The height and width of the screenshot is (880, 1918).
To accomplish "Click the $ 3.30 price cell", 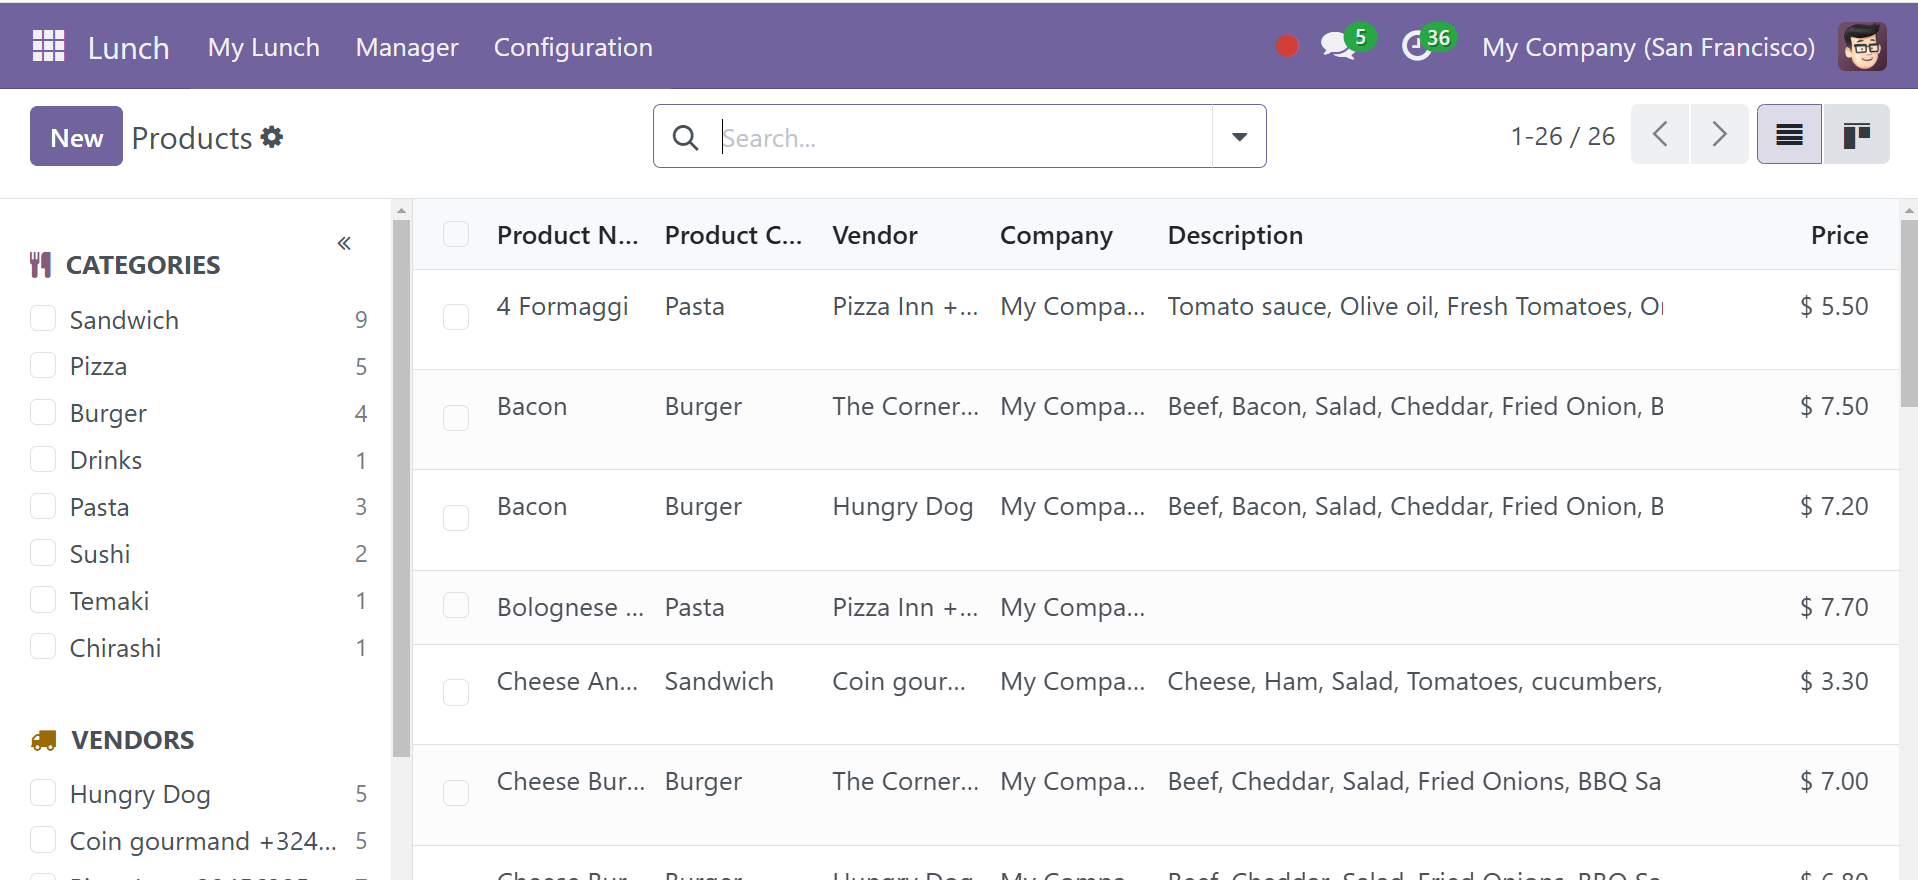I will pyautogui.click(x=1834, y=681).
